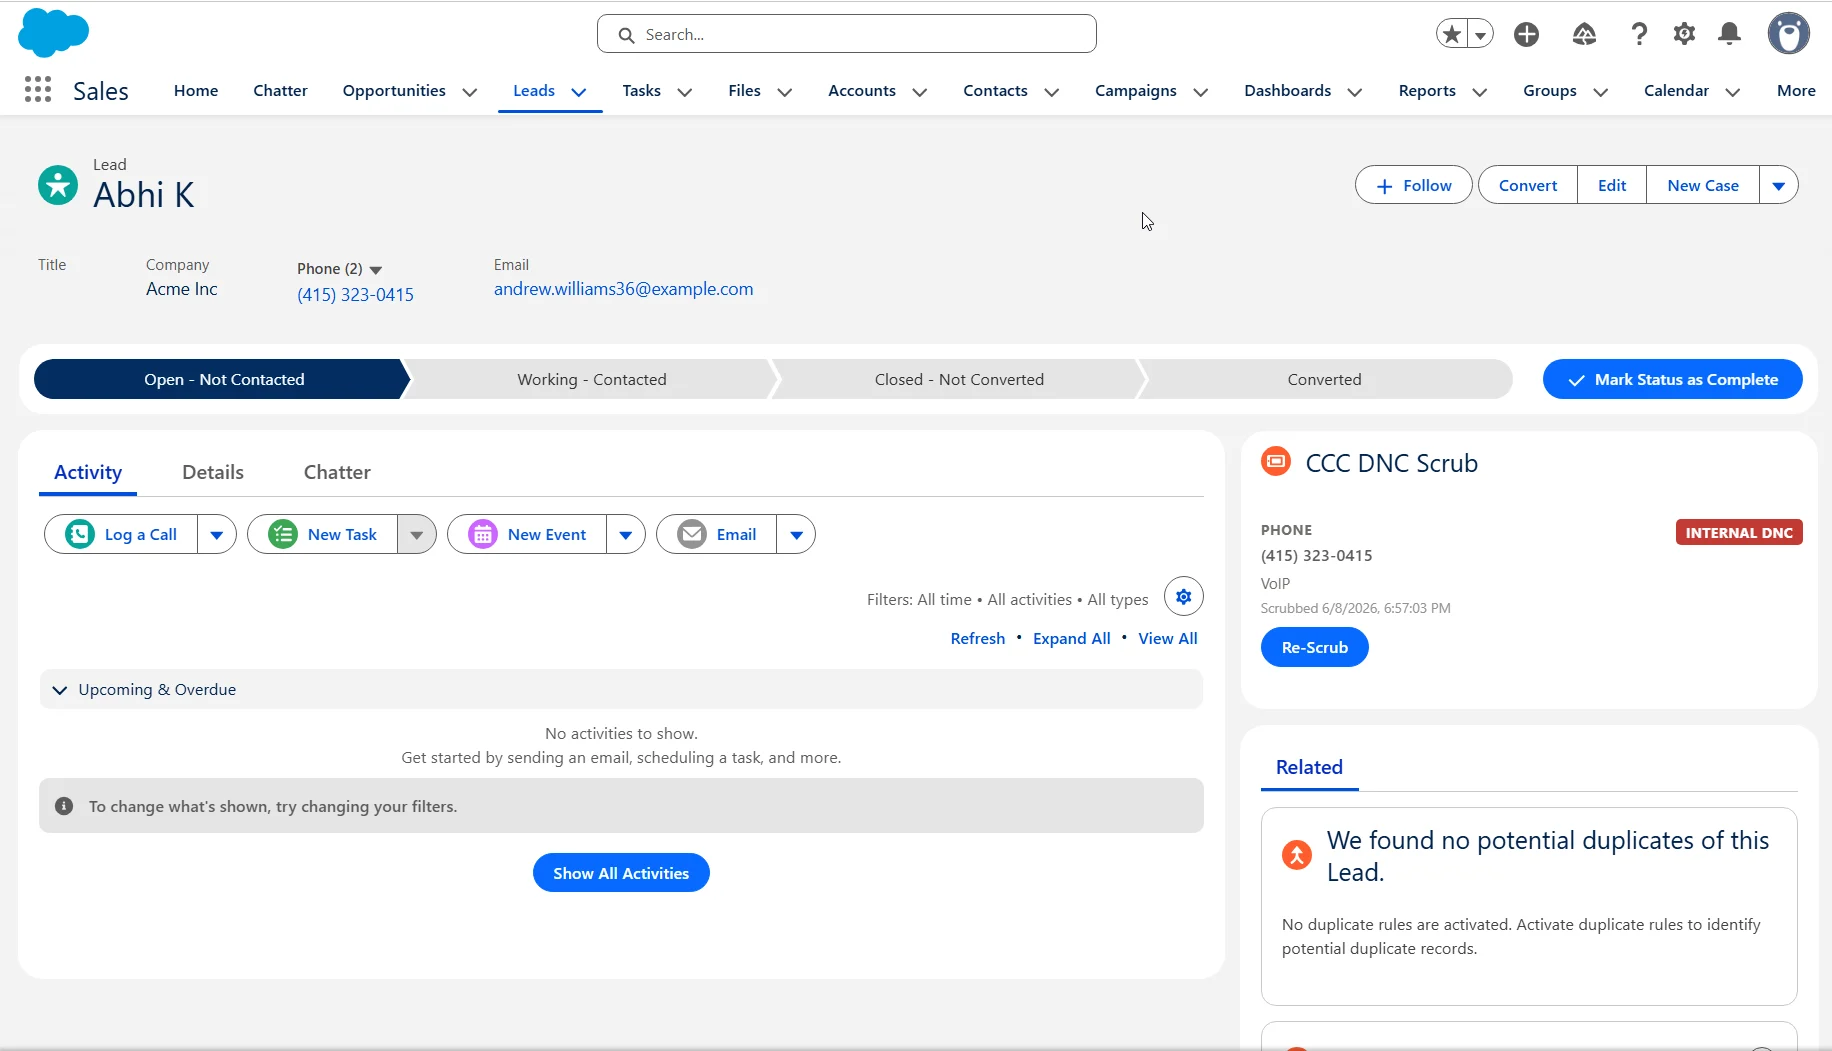Click the Email envelope icon
Image resolution: width=1832 pixels, height=1051 pixels.
coord(692,534)
